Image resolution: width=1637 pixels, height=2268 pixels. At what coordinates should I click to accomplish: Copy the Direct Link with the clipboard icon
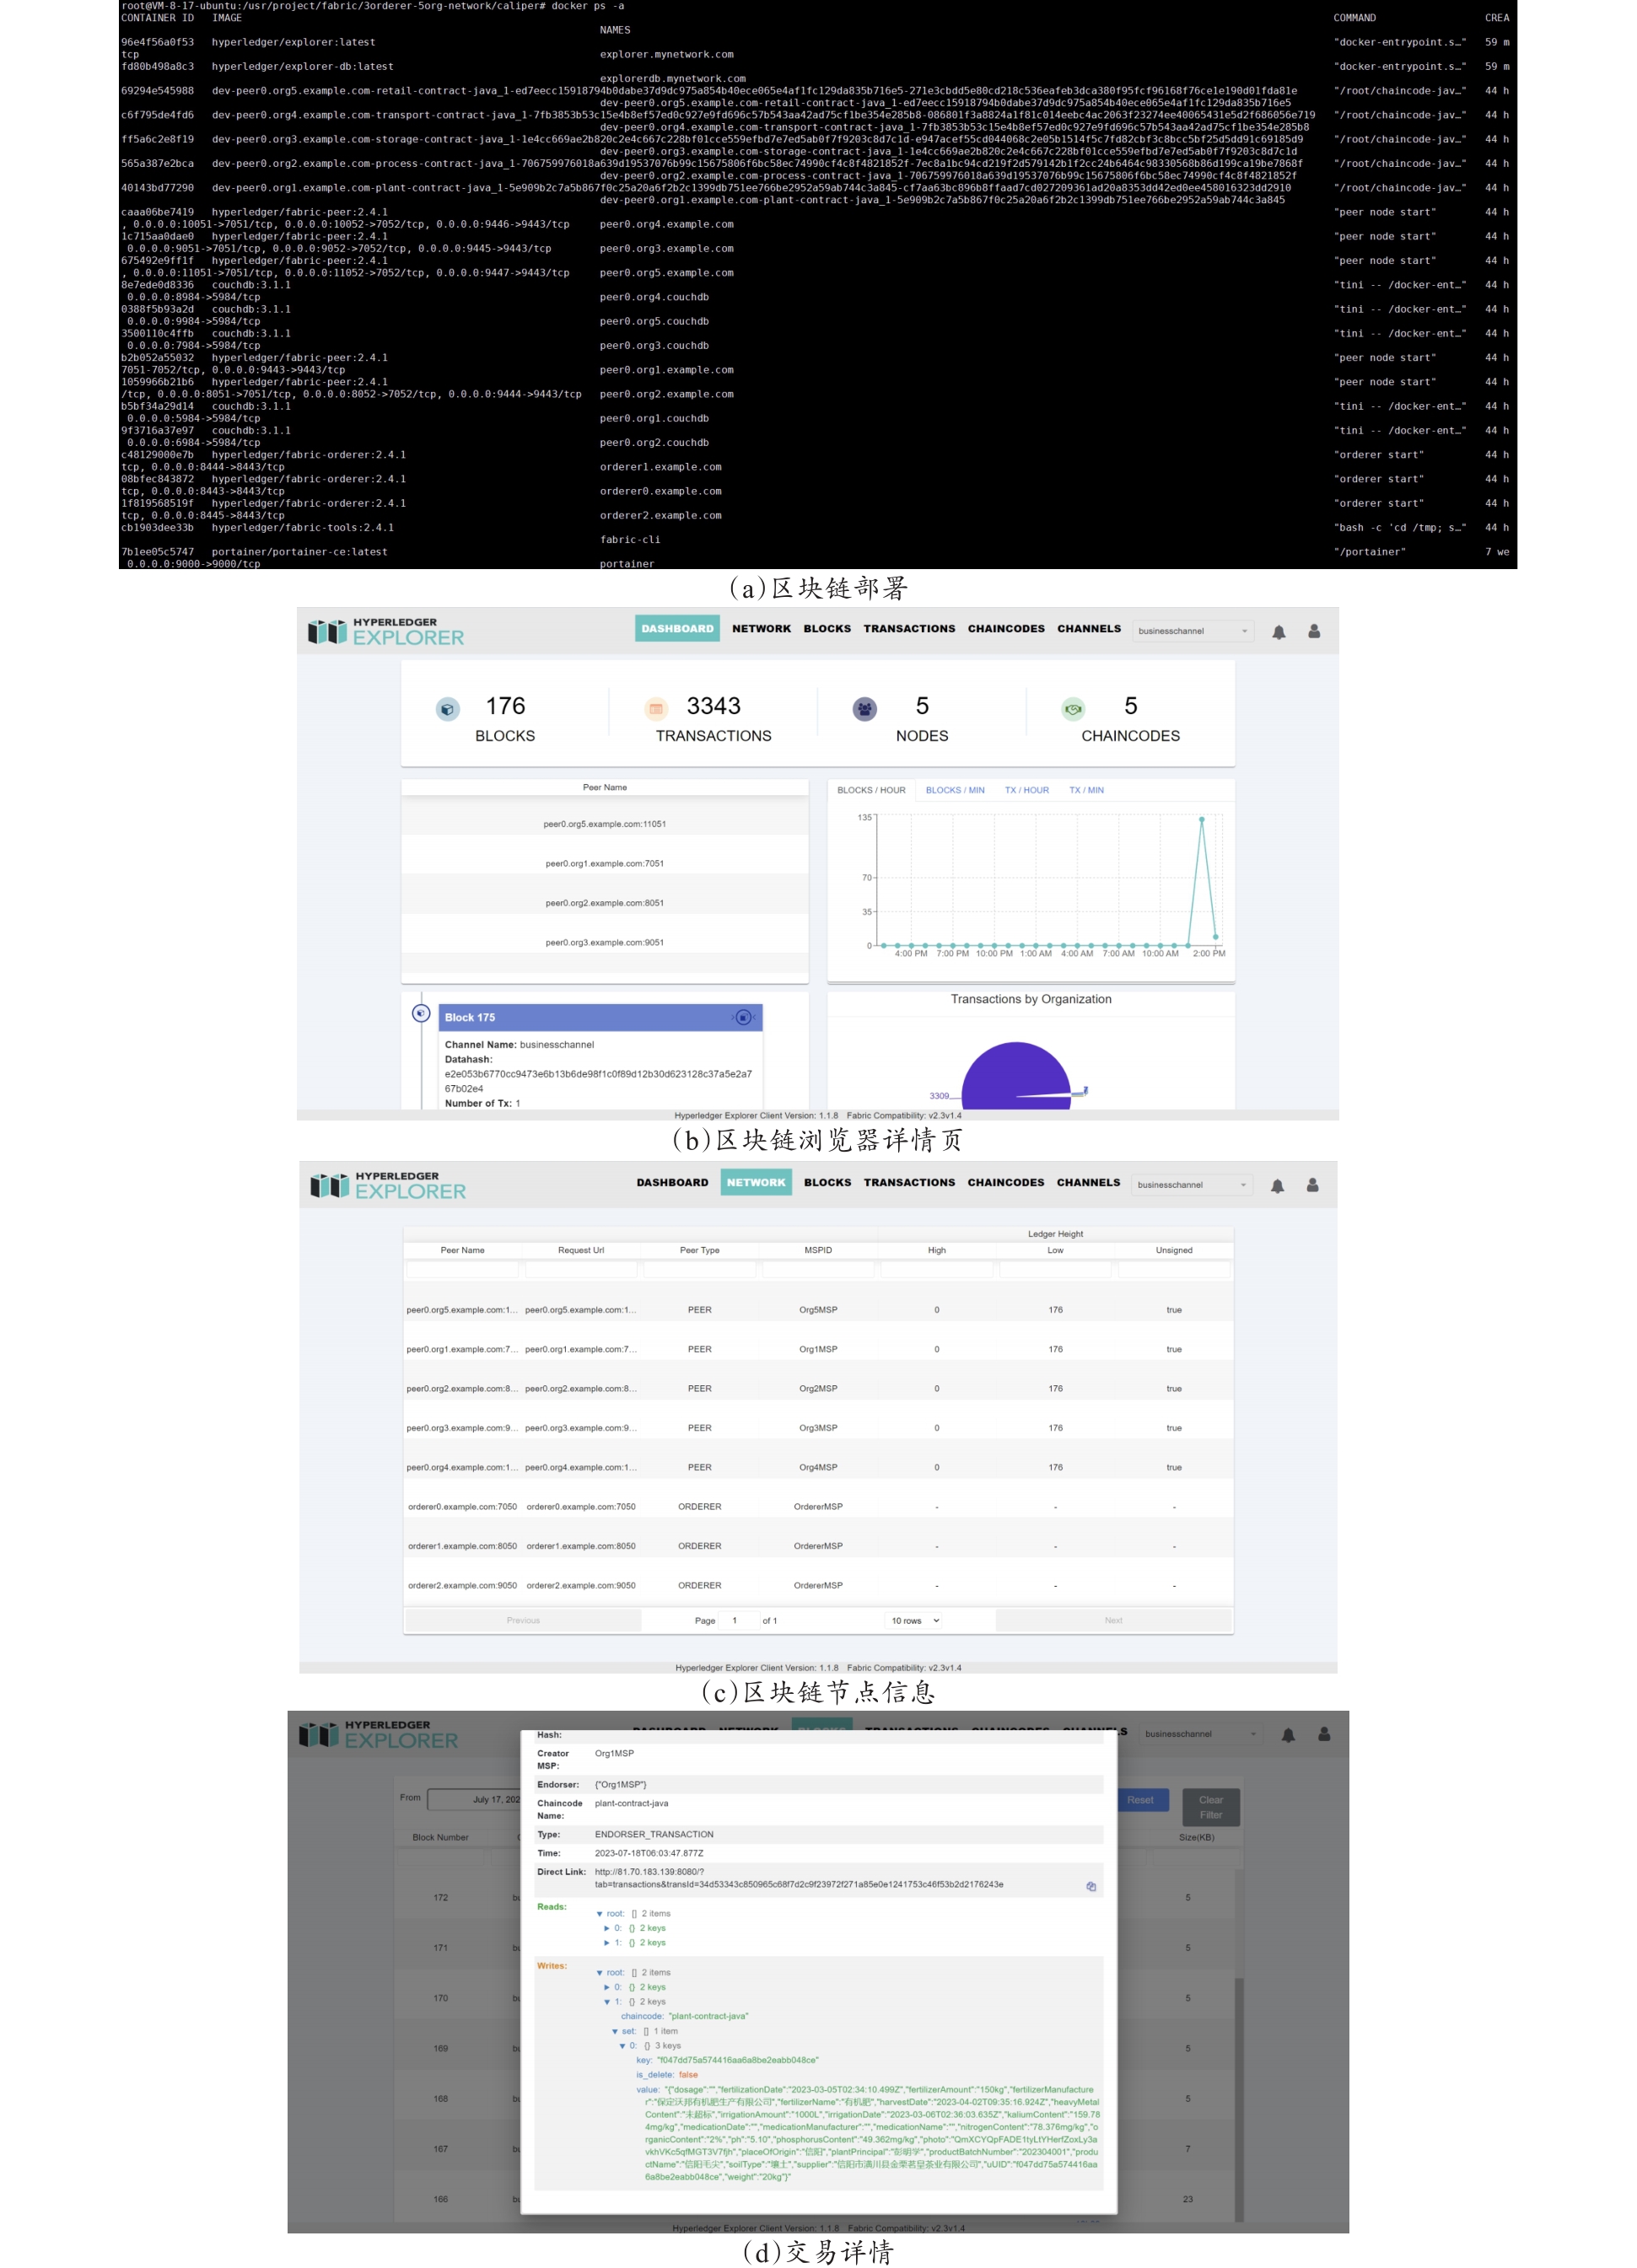[1091, 1887]
